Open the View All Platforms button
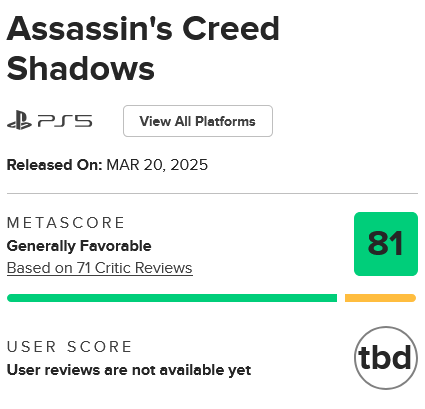425x409 pixels. click(x=198, y=121)
